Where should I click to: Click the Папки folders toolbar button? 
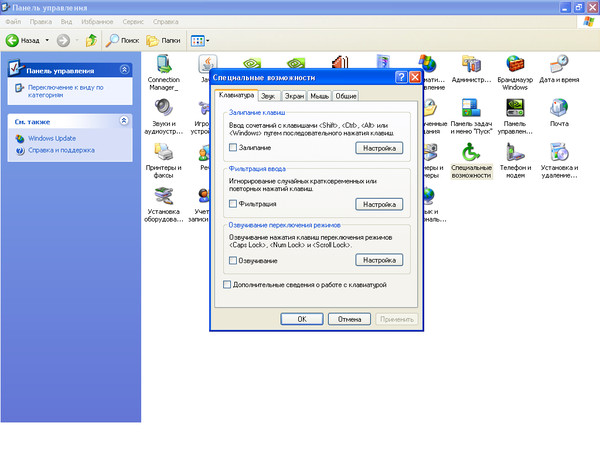pos(163,40)
